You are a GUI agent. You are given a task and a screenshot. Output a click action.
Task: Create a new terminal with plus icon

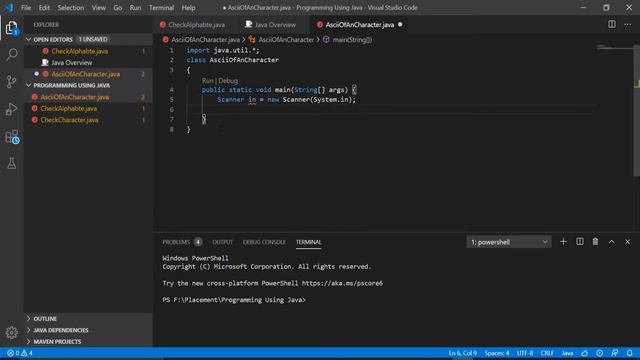[563, 242]
